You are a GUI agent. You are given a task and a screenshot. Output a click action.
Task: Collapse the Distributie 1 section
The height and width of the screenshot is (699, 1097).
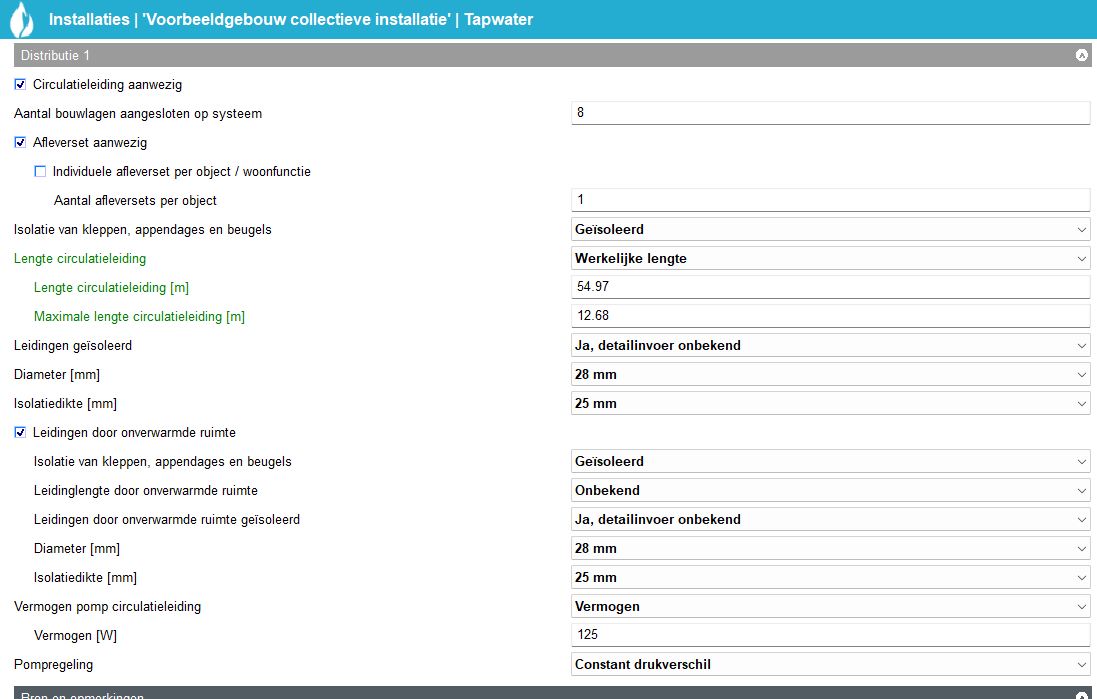(x=1081, y=55)
